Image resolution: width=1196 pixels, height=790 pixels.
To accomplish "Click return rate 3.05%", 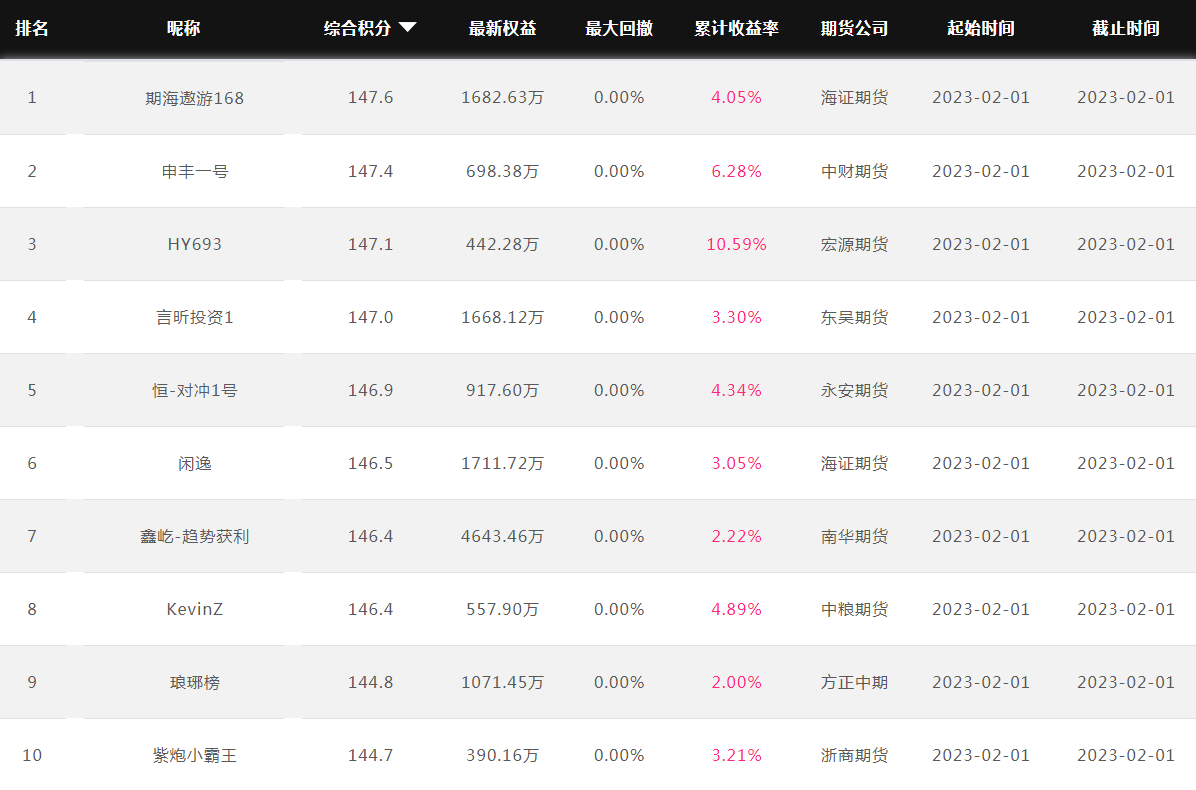I will click(x=736, y=464).
